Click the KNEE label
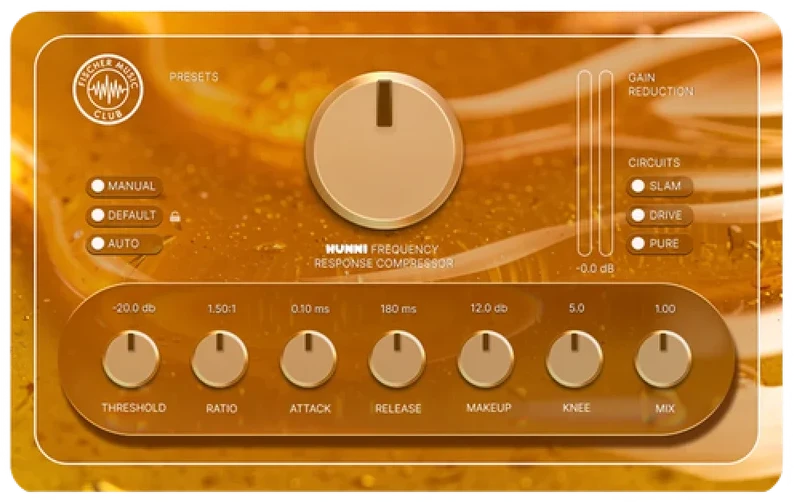Viewport: 794px width, 502px height. (x=576, y=408)
